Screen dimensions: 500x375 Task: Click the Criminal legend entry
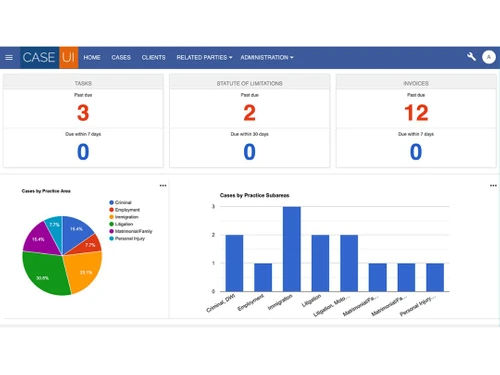[x=120, y=202]
